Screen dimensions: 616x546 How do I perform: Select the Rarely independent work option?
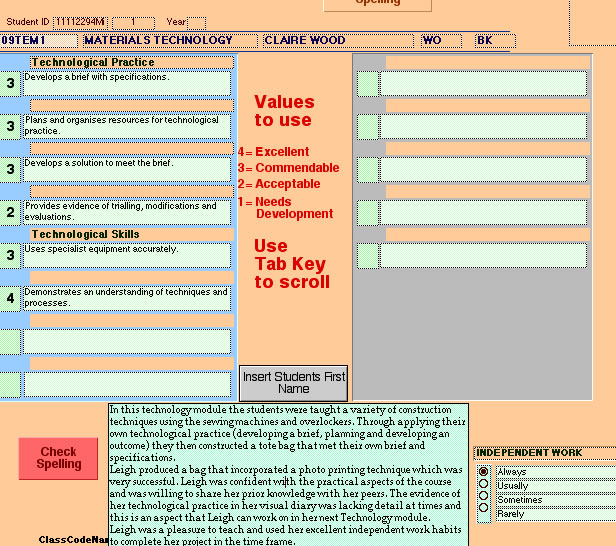tap(484, 508)
